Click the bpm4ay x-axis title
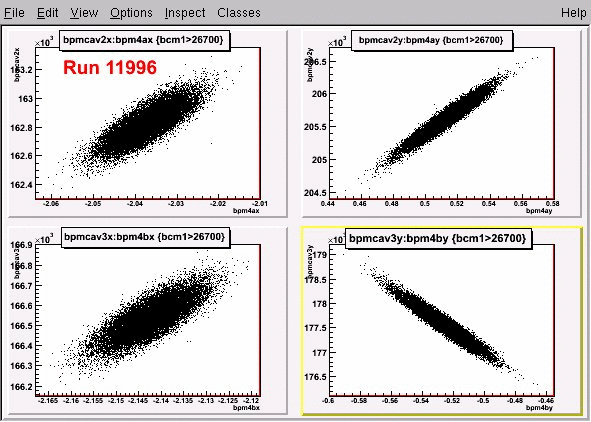 pos(539,211)
